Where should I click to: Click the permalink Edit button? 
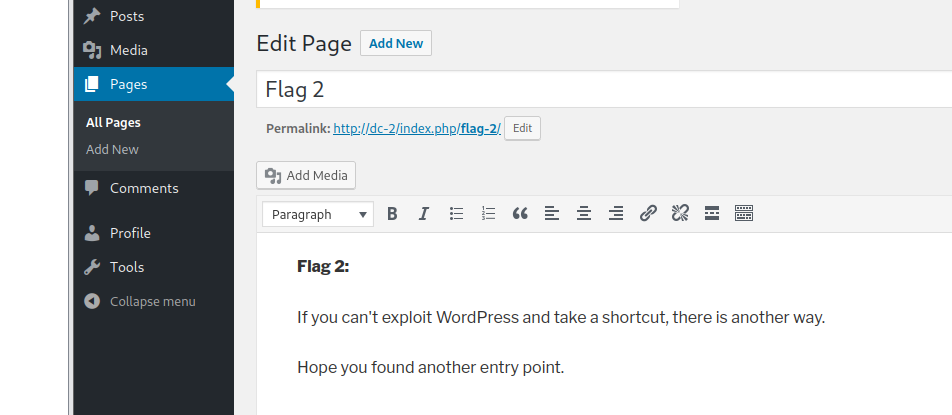coord(522,128)
